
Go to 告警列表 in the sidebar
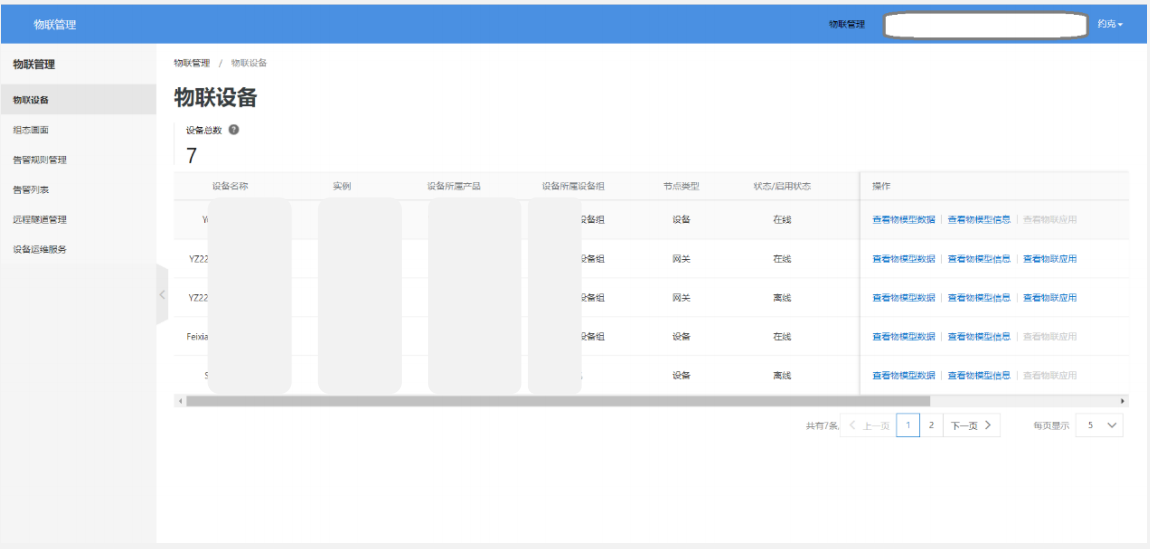click(x=31, y=190)
